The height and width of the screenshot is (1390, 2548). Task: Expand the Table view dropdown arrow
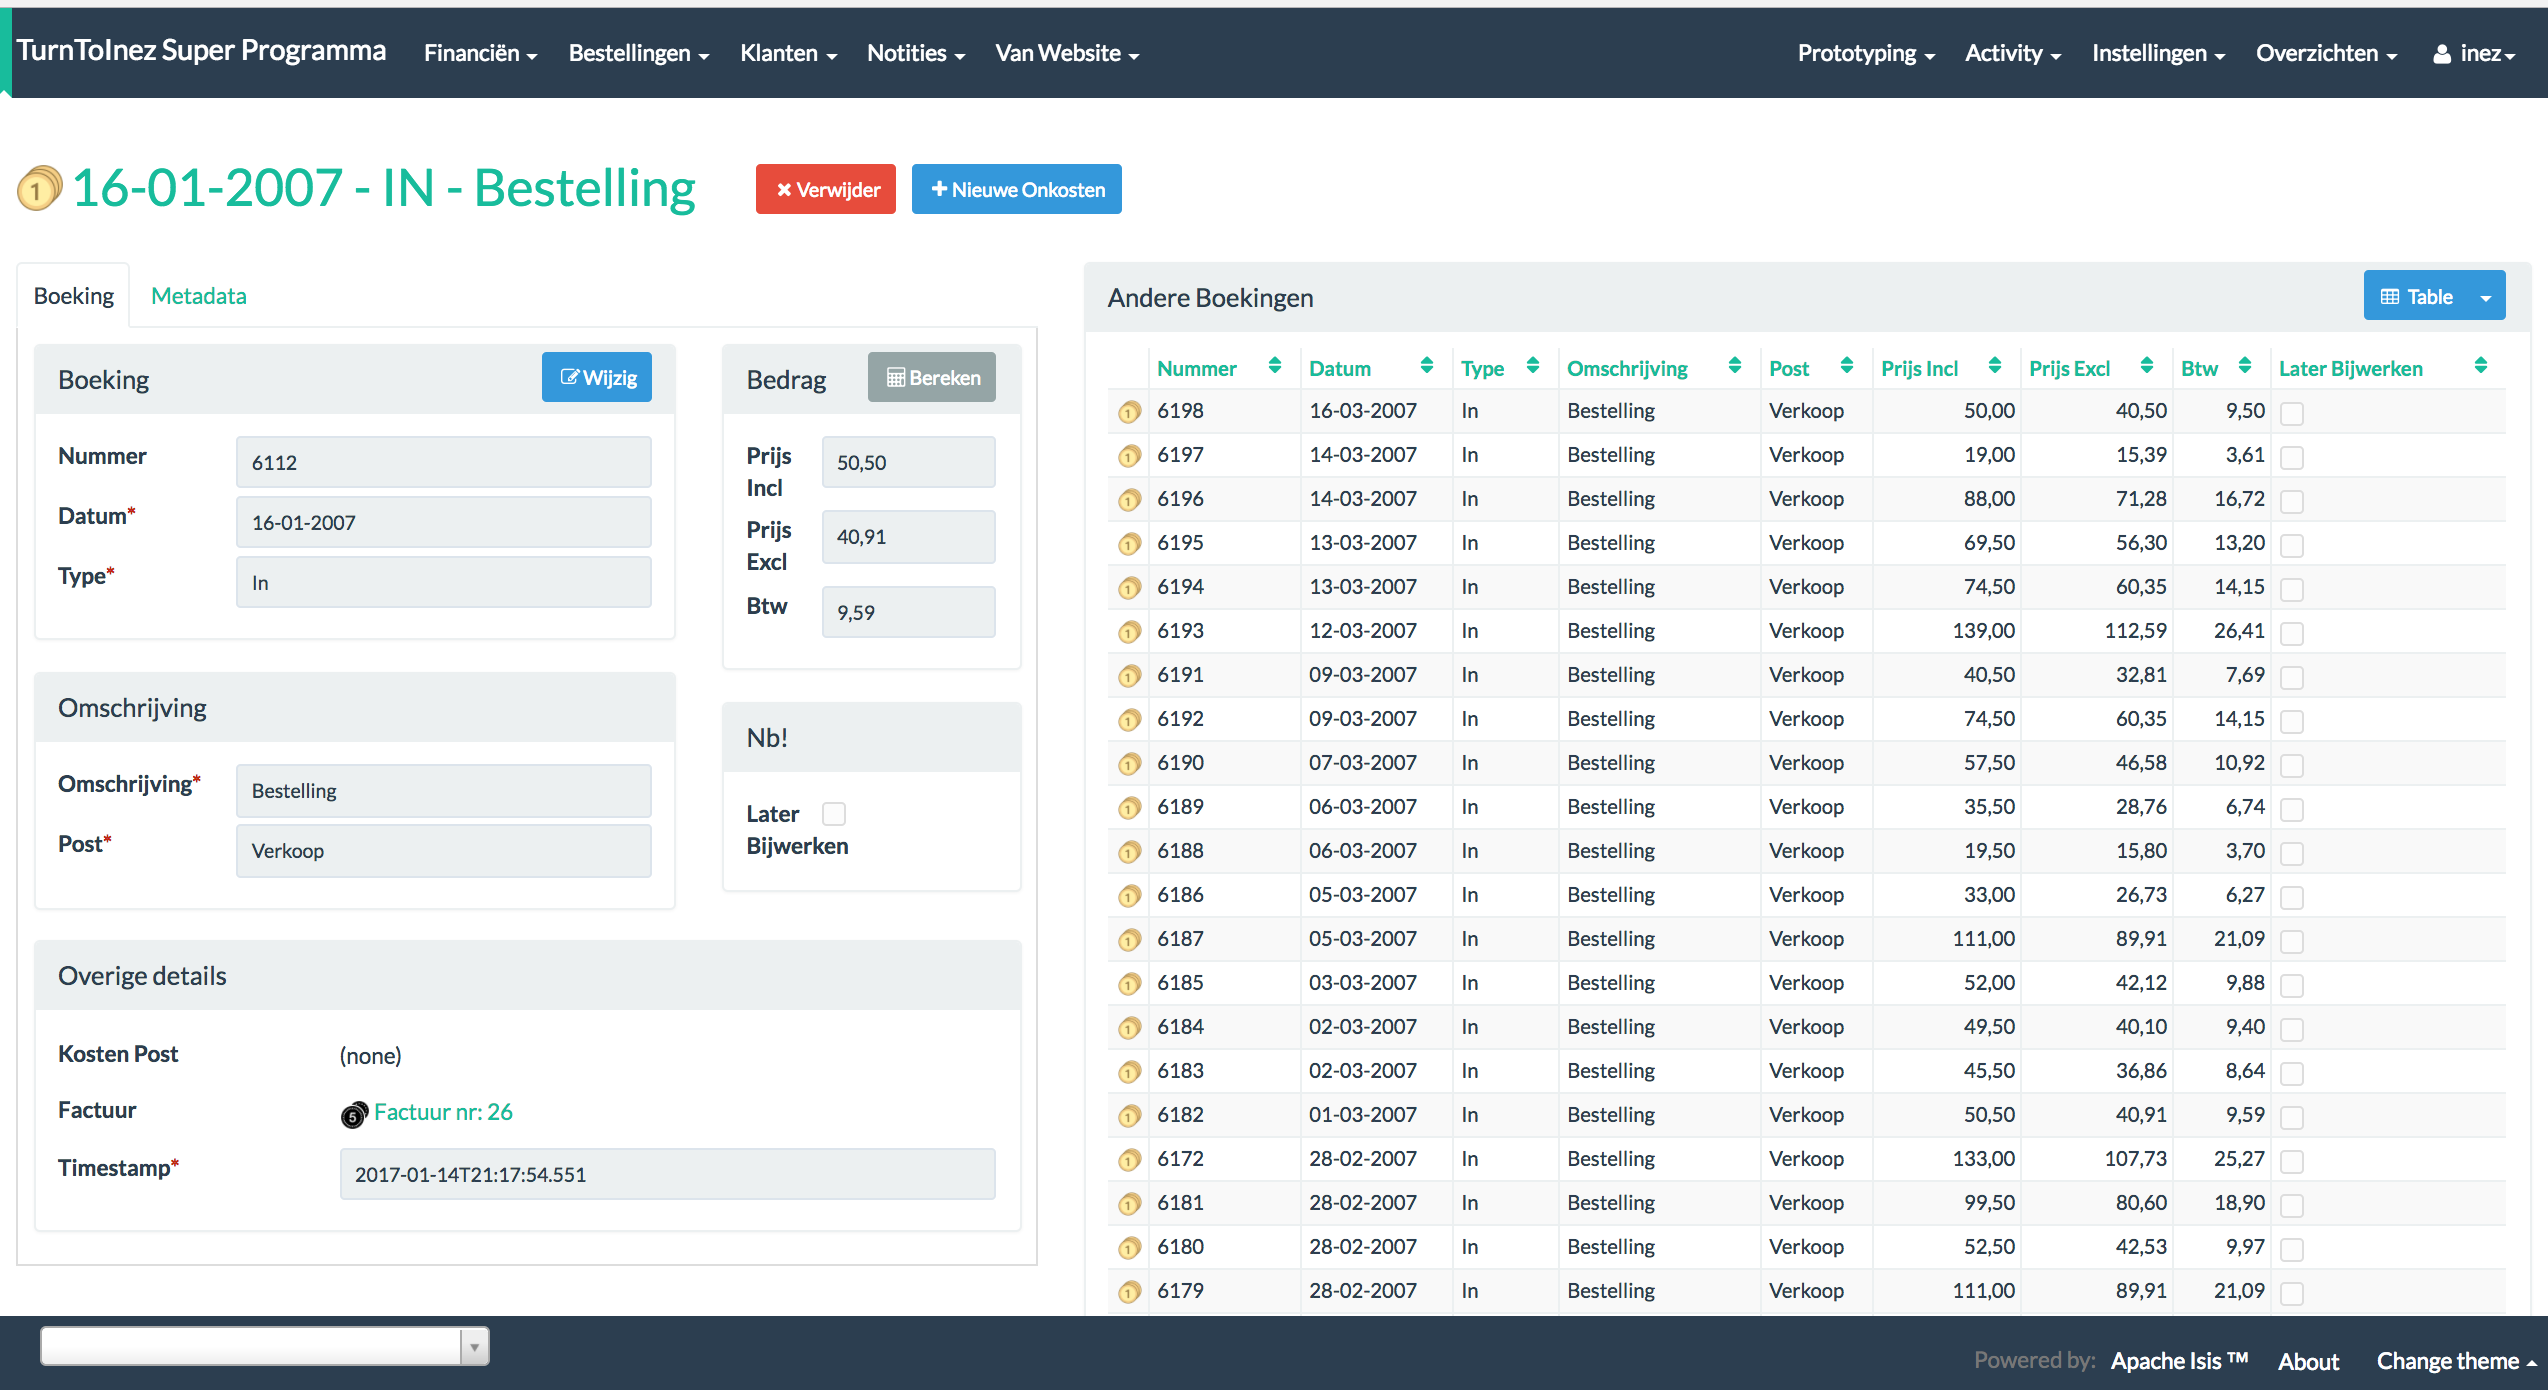pos(2485,297)
